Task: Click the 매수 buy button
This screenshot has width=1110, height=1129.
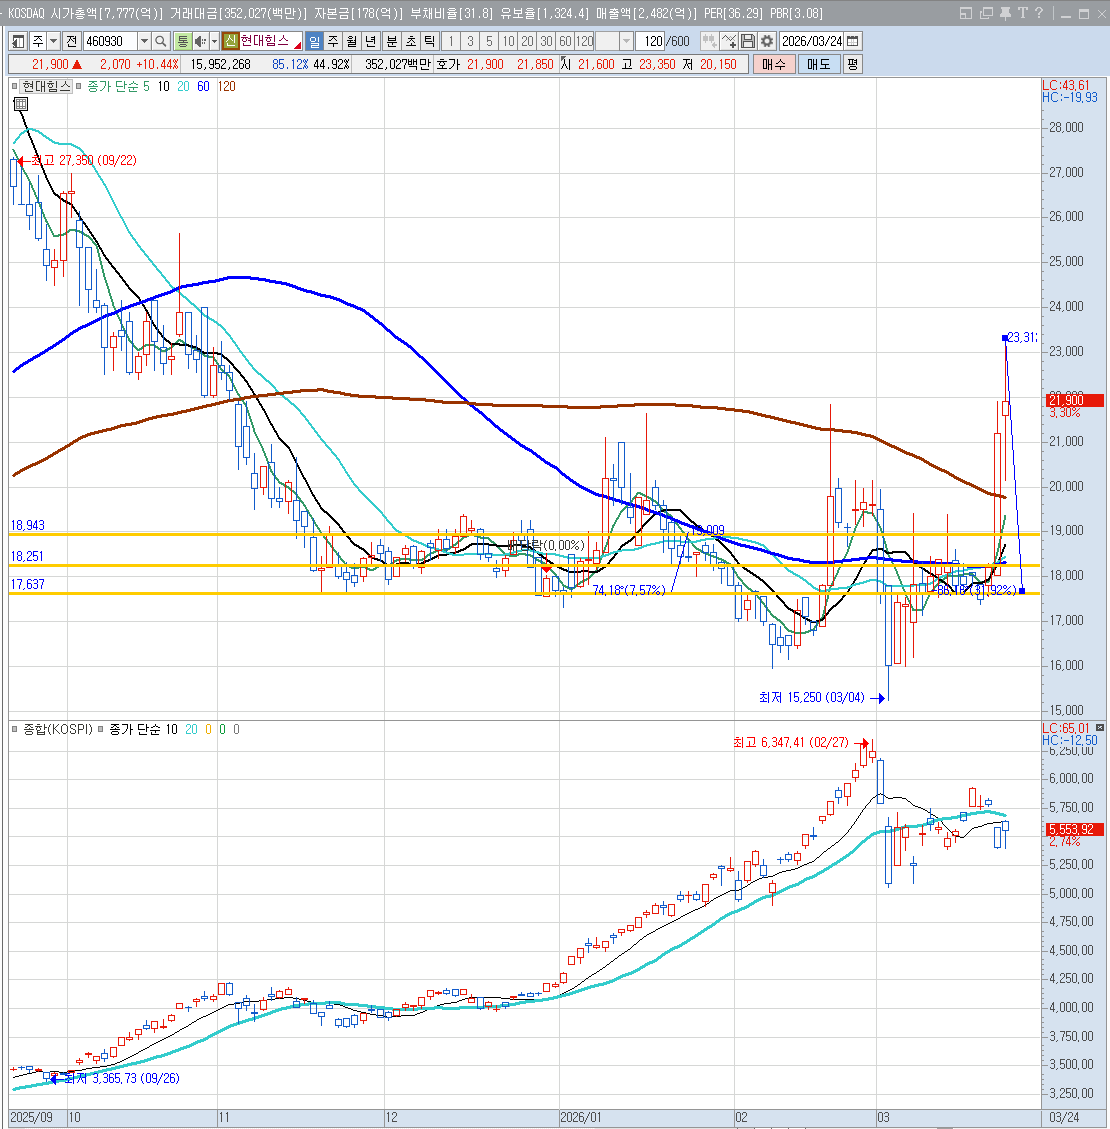Action: point(774,64)
